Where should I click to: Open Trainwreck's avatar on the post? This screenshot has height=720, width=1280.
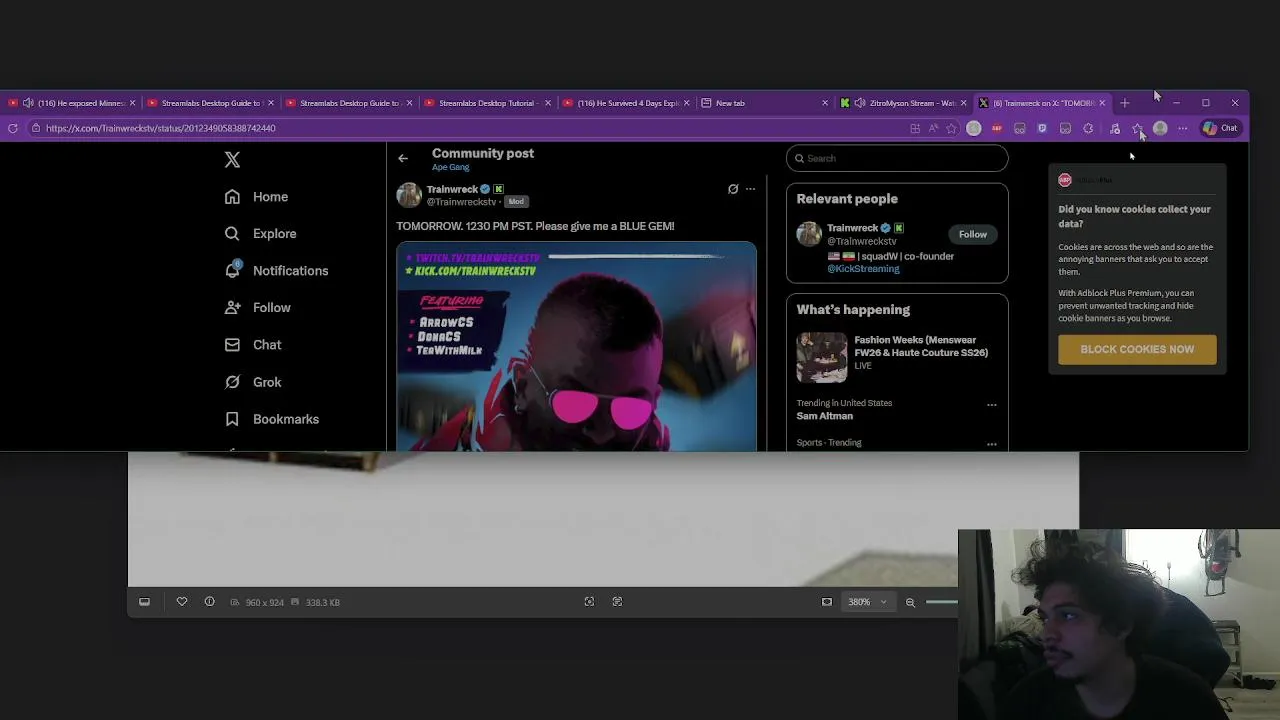tap(409, 195)
